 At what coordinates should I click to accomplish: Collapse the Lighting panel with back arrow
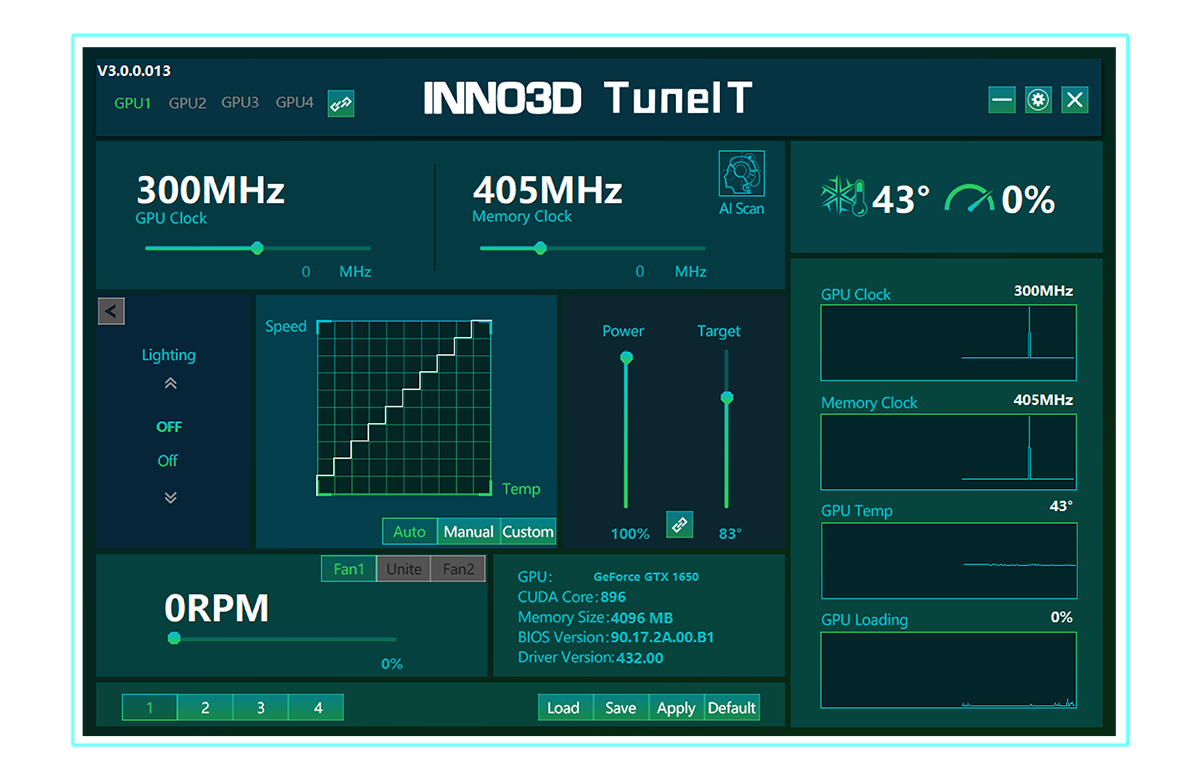111,311
